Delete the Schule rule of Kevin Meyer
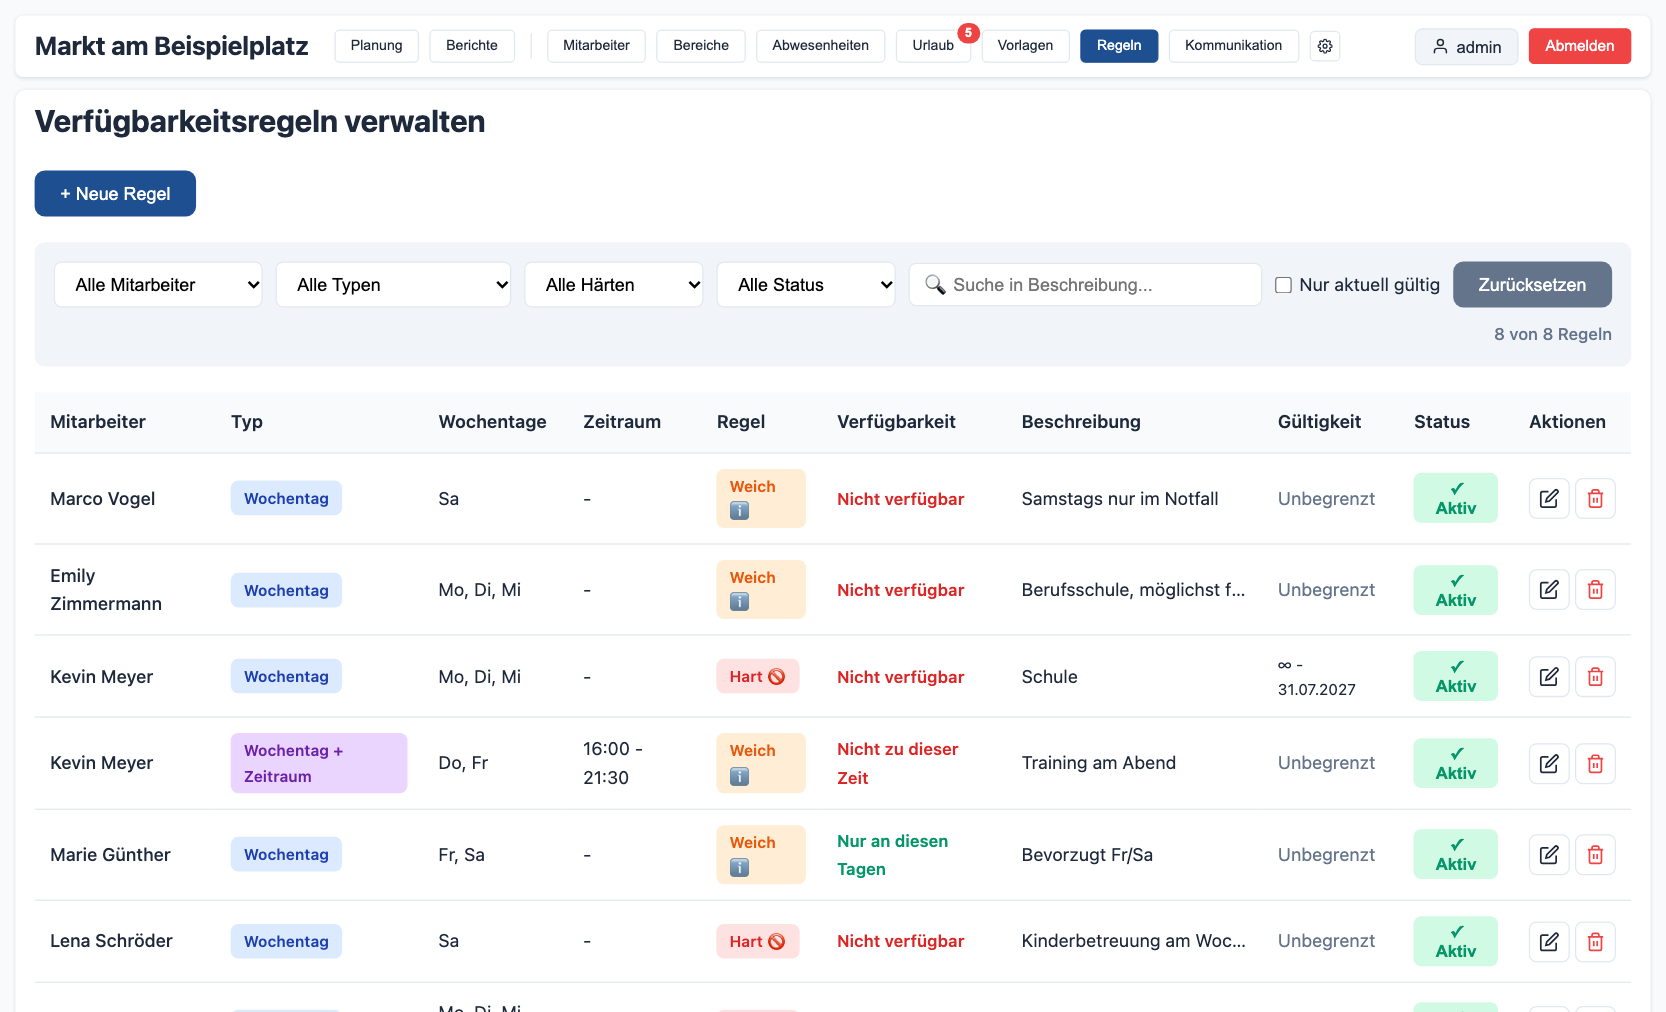The height and width of the screenshot is (1012, 1666). pyautogui.click(x=1595, y=677)
